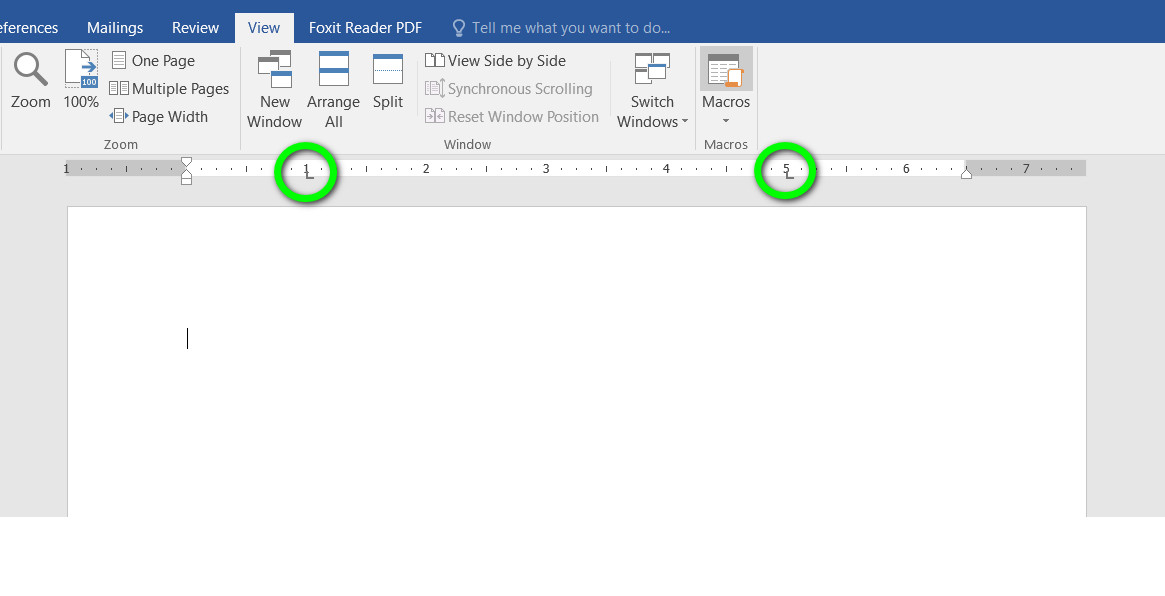The image size is (1165, 596).
Task: Switch to the Review tab
Action: point(195,27)
